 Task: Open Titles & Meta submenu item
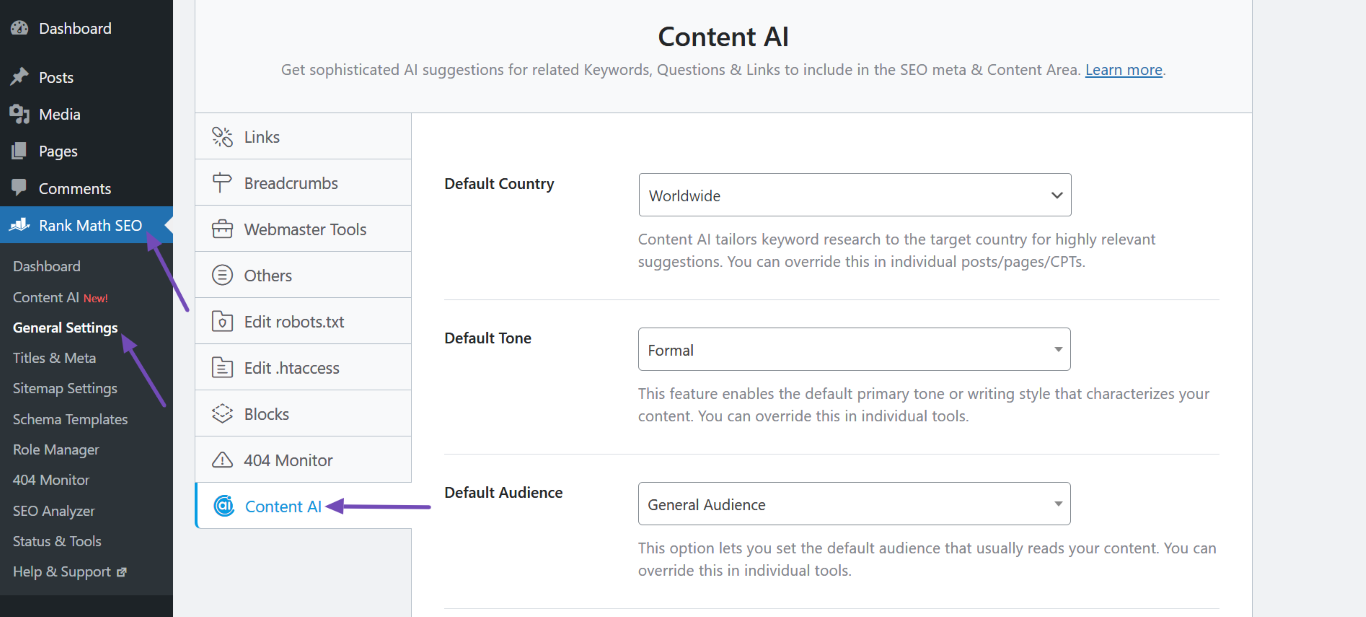pyautogui.click(x=54, y=358)
